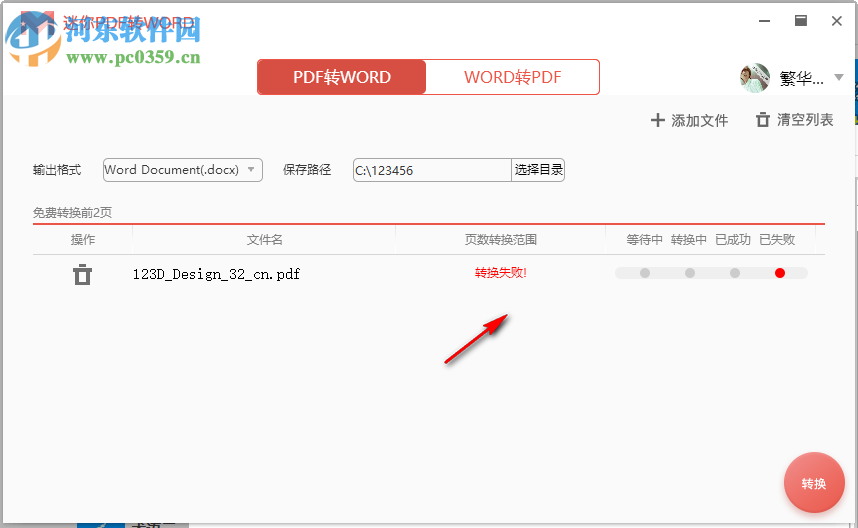The width and height of the screenshot is (858, 528).
Task: Maximize the converter window
Action: click(801, 21)
